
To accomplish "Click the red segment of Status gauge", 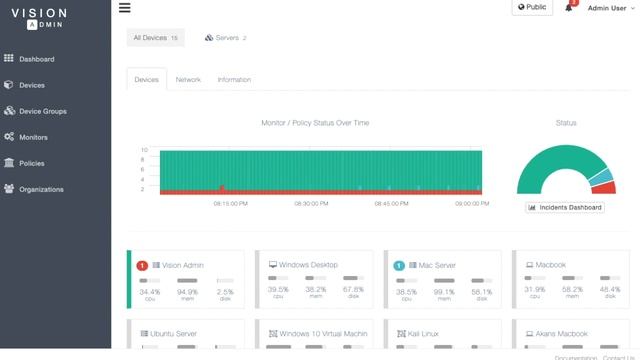I will [605, 189].
